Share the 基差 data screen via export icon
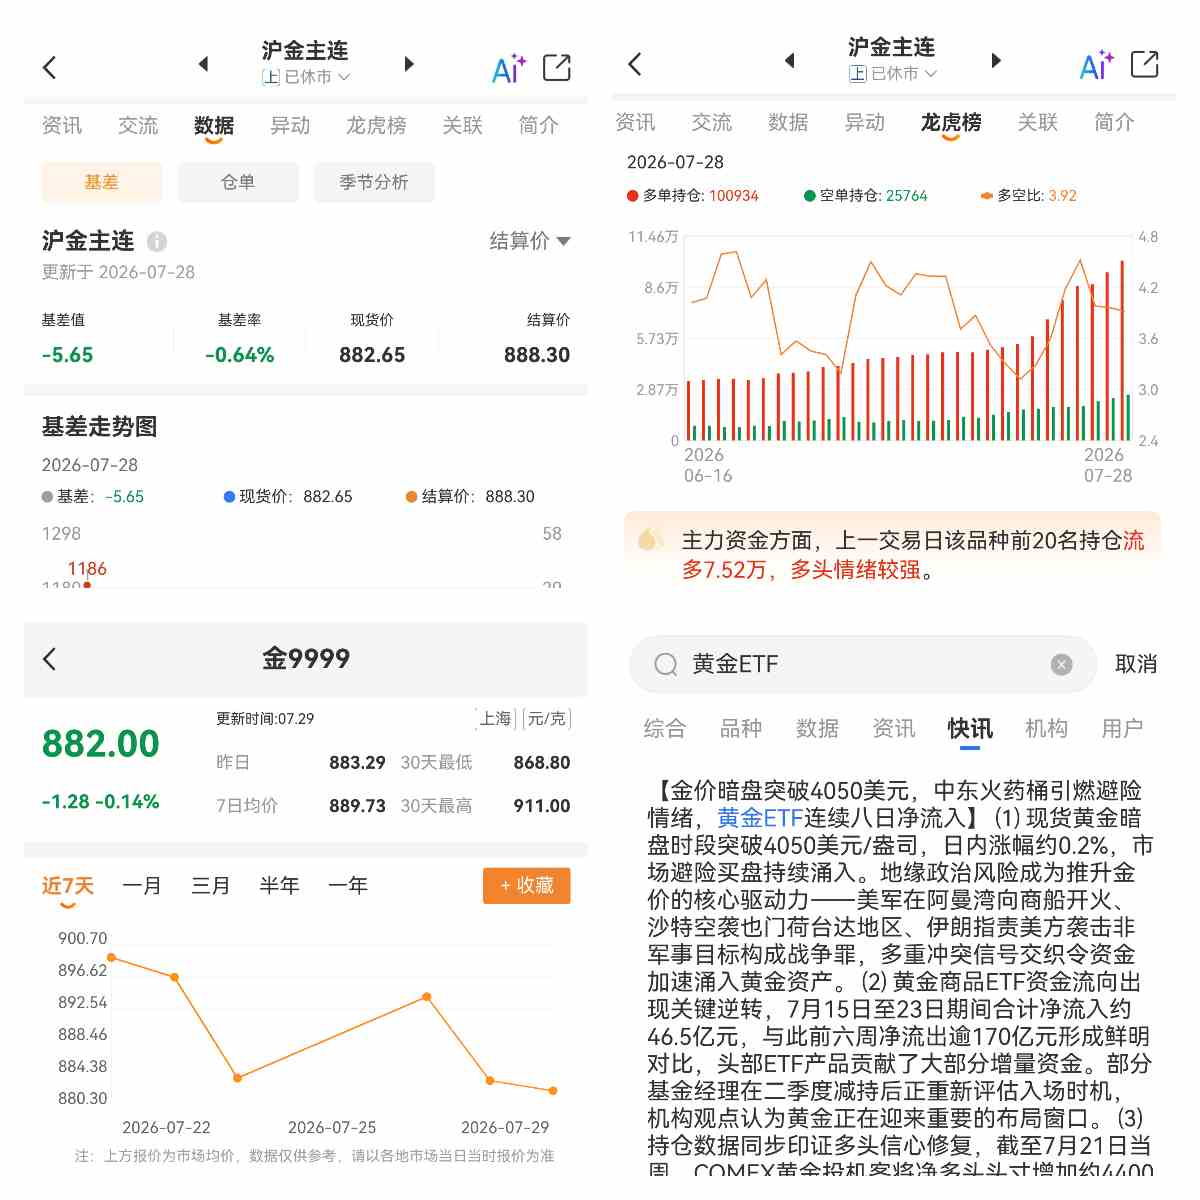 (x=557, y=67)
